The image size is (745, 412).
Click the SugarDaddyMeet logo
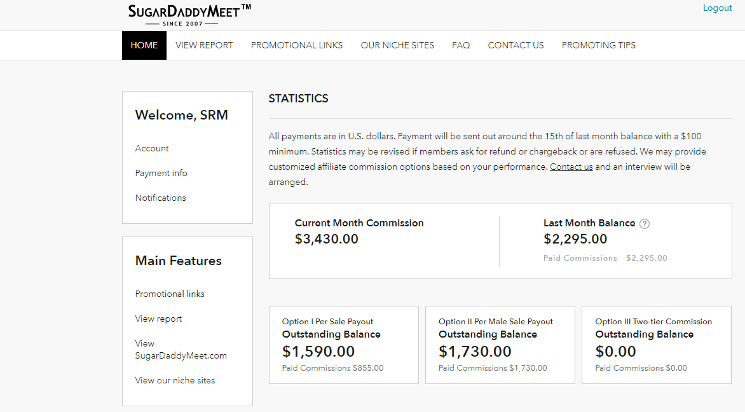click(189, 14)
